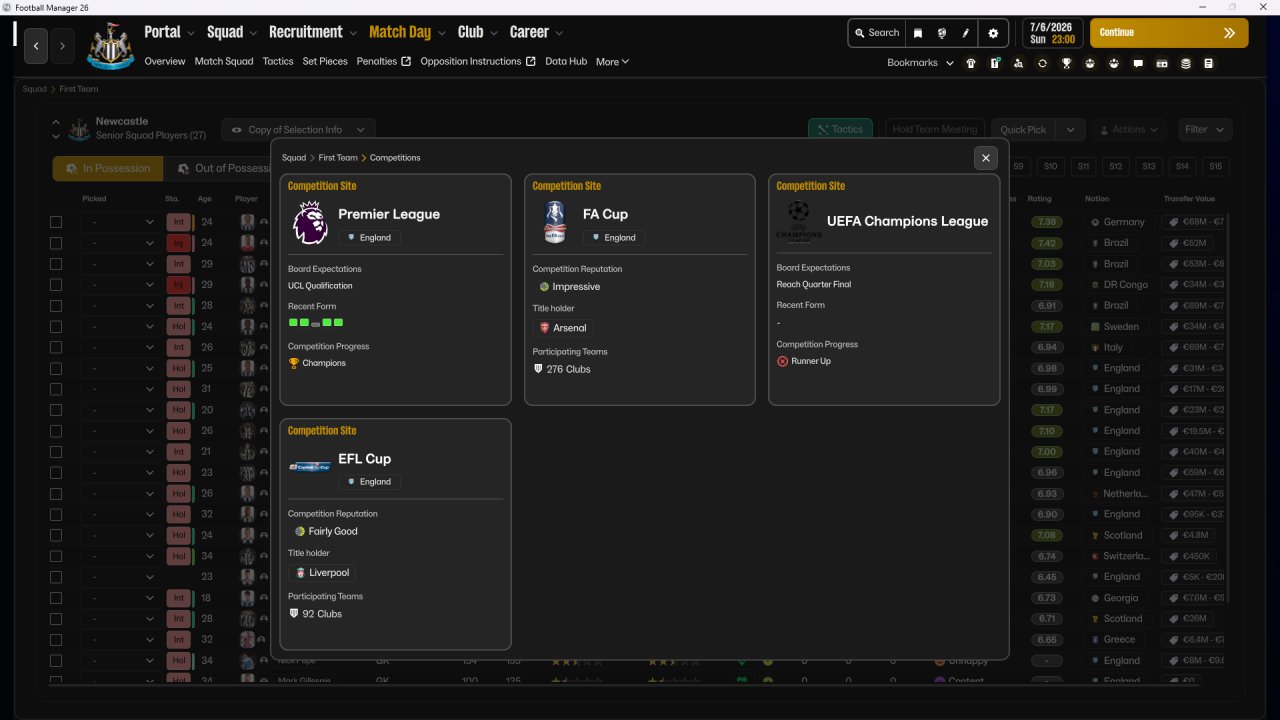Click the UEFA Champions League starball logo

click(x=798, y=221)
